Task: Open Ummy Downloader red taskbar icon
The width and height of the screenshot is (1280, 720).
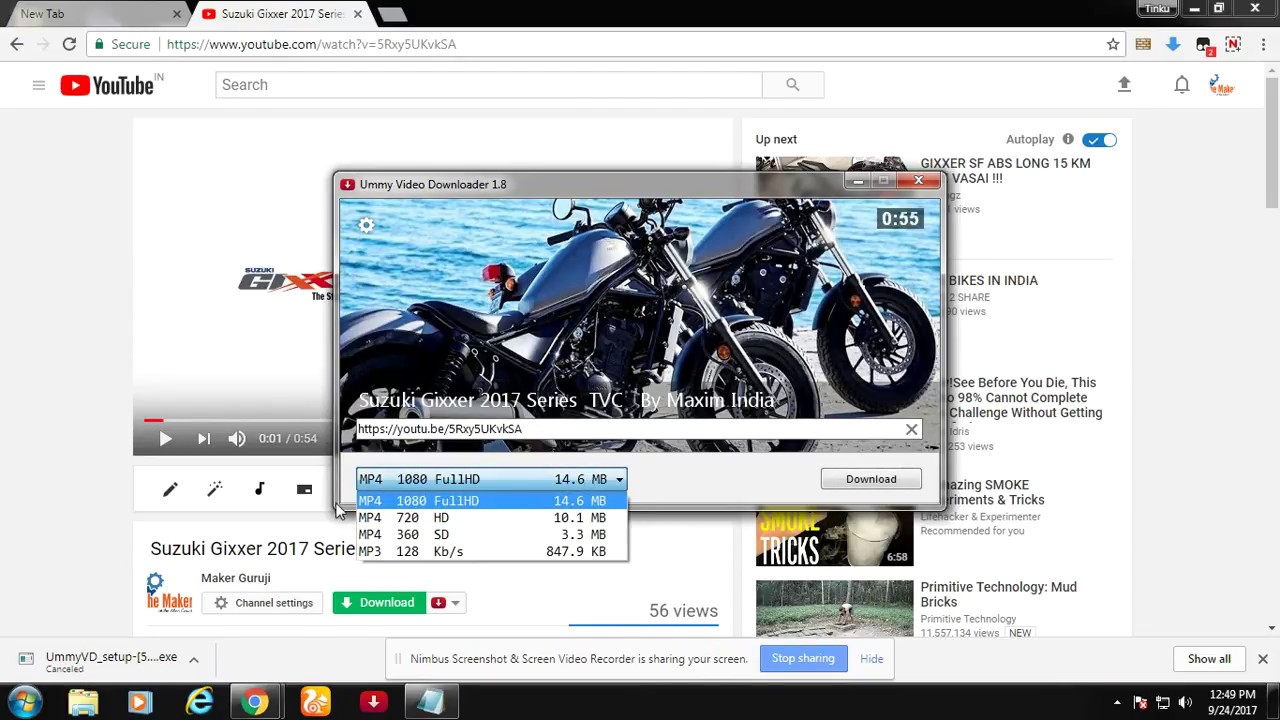Action: tap(374, 702)
